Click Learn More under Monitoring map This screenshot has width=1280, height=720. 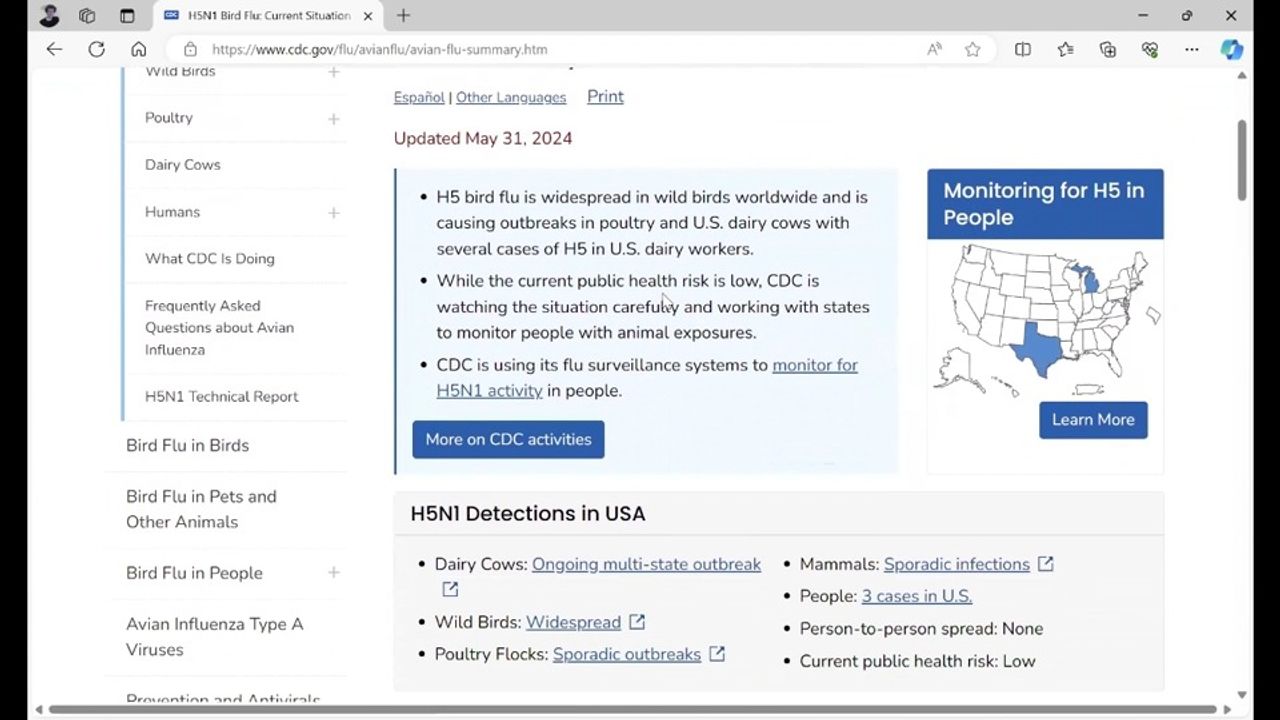1092,420
